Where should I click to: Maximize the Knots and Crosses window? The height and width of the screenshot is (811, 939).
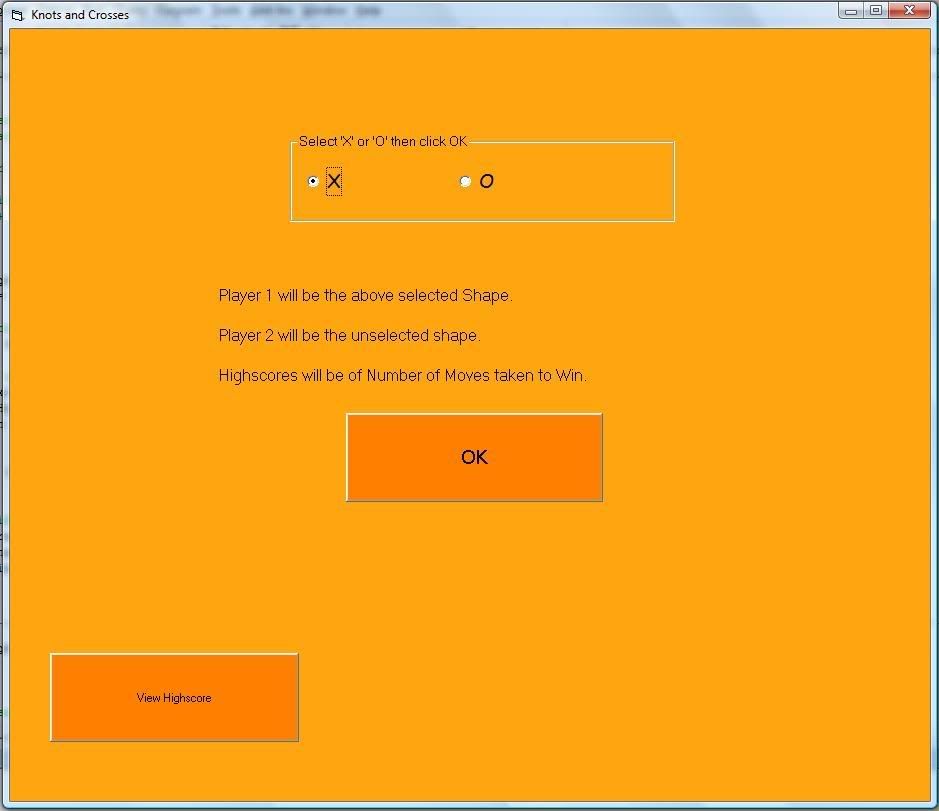click(x=876, y=11)
